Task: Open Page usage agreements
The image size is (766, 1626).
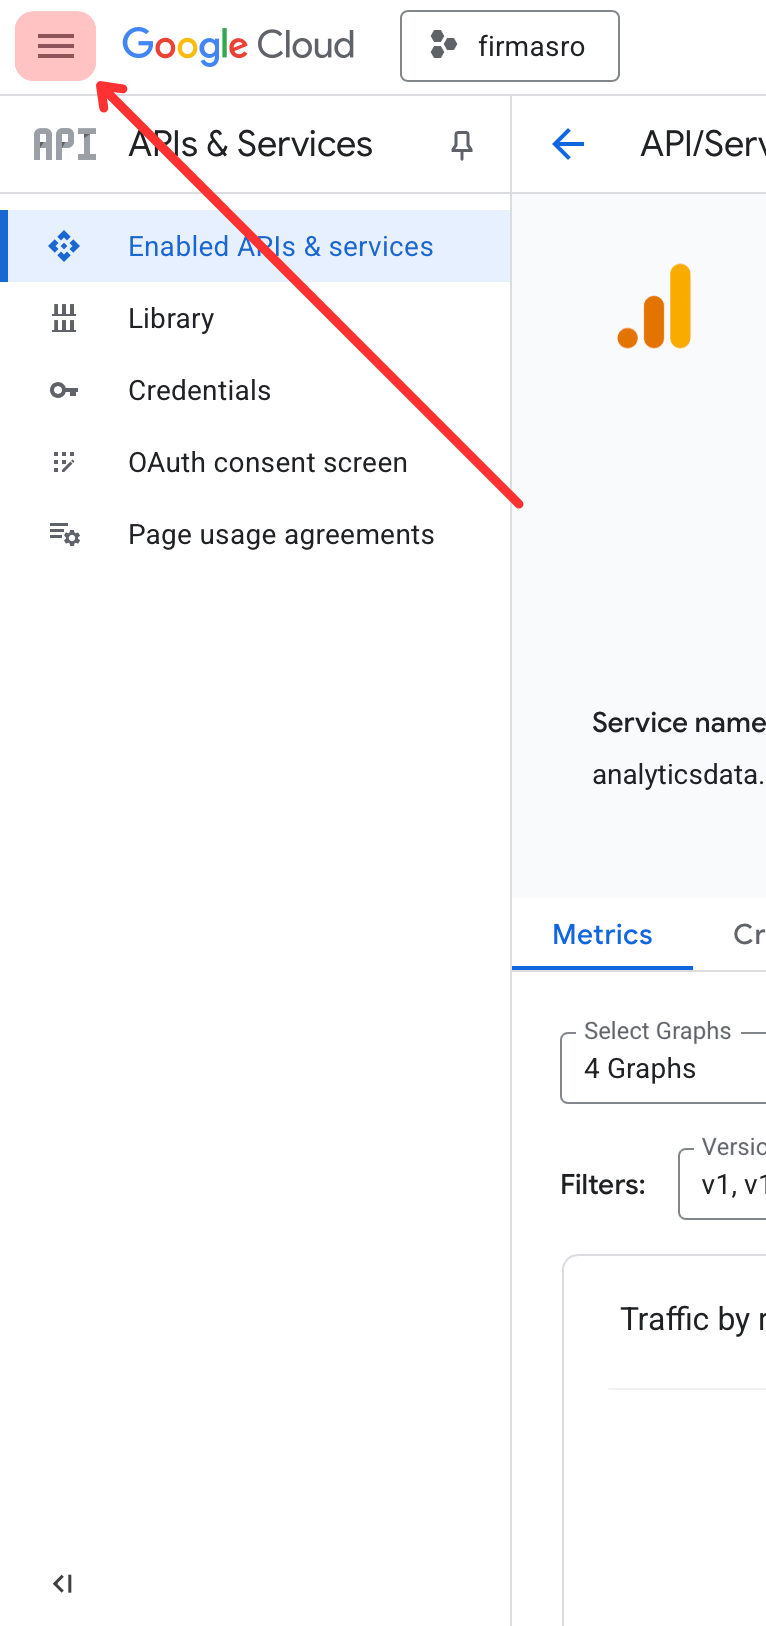Action: [255, 534]
